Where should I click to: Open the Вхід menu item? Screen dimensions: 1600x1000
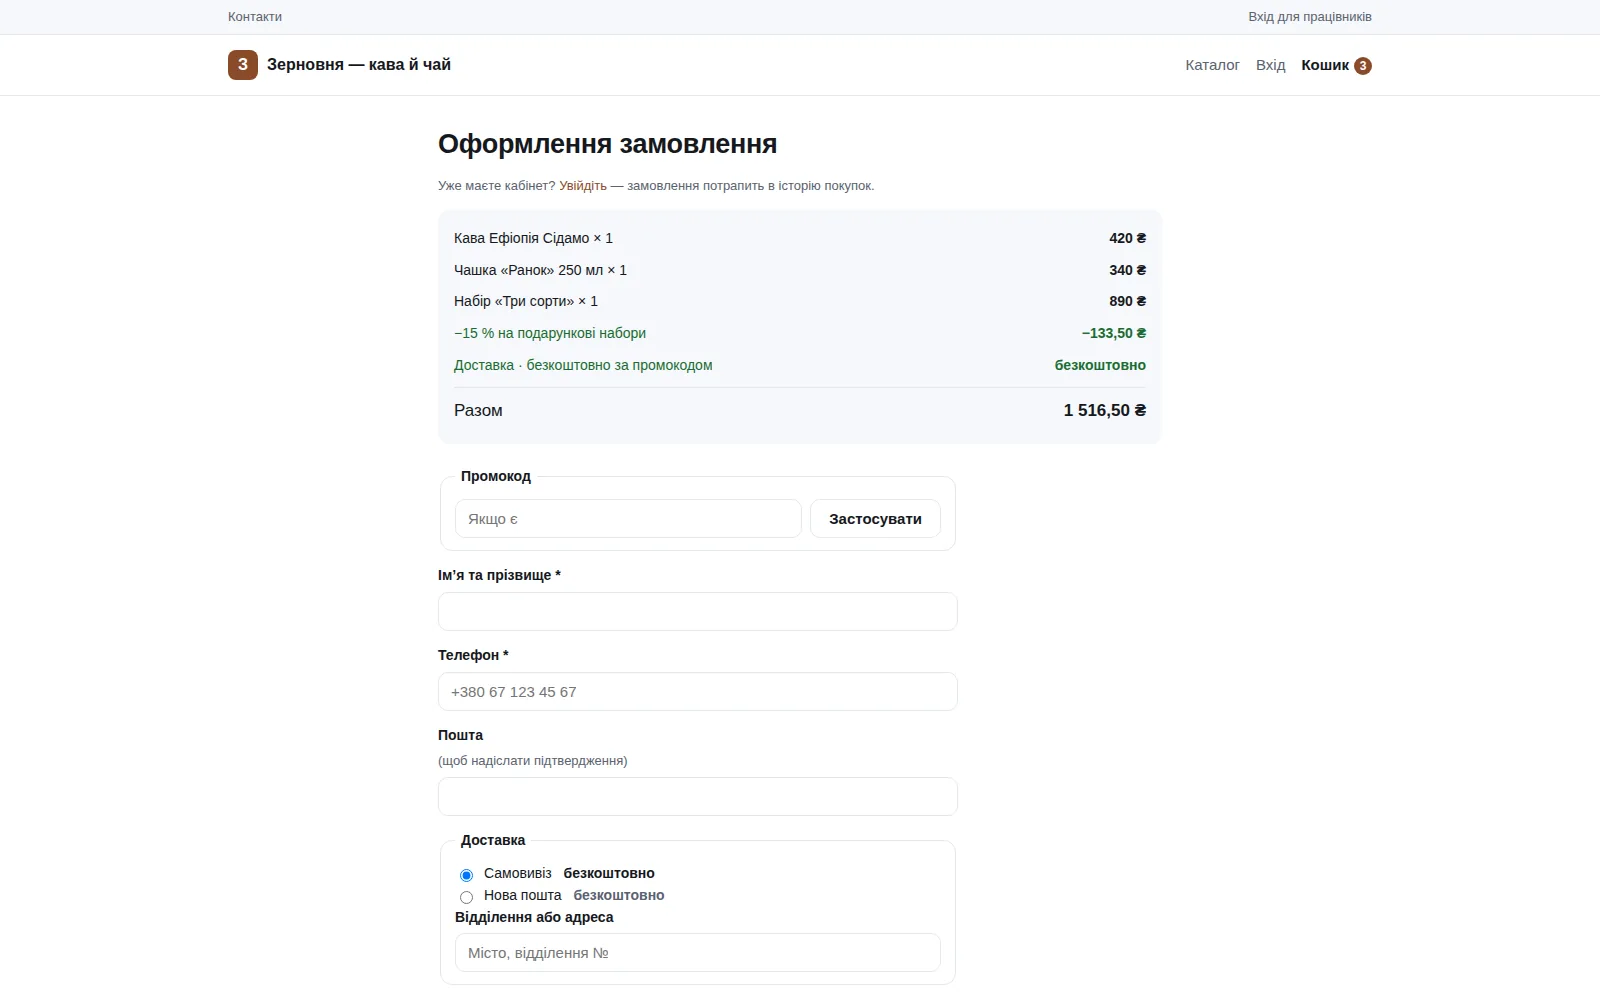coord(1270,65)
